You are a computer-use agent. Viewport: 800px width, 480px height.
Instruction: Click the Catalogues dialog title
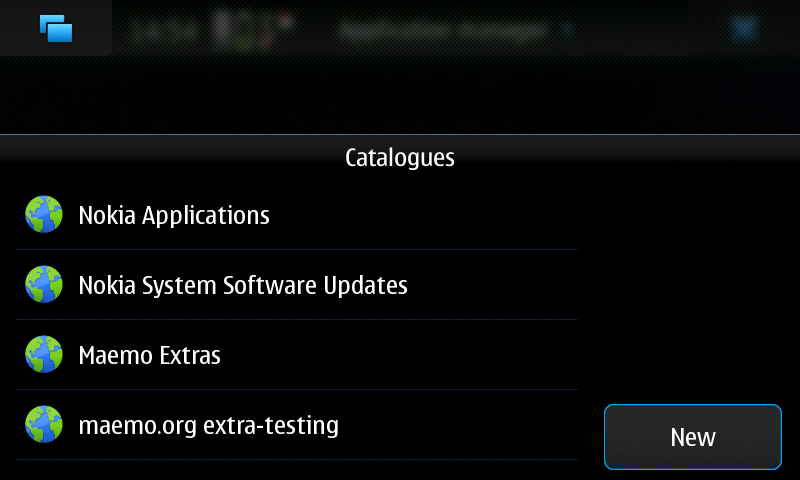pos(400,158)
